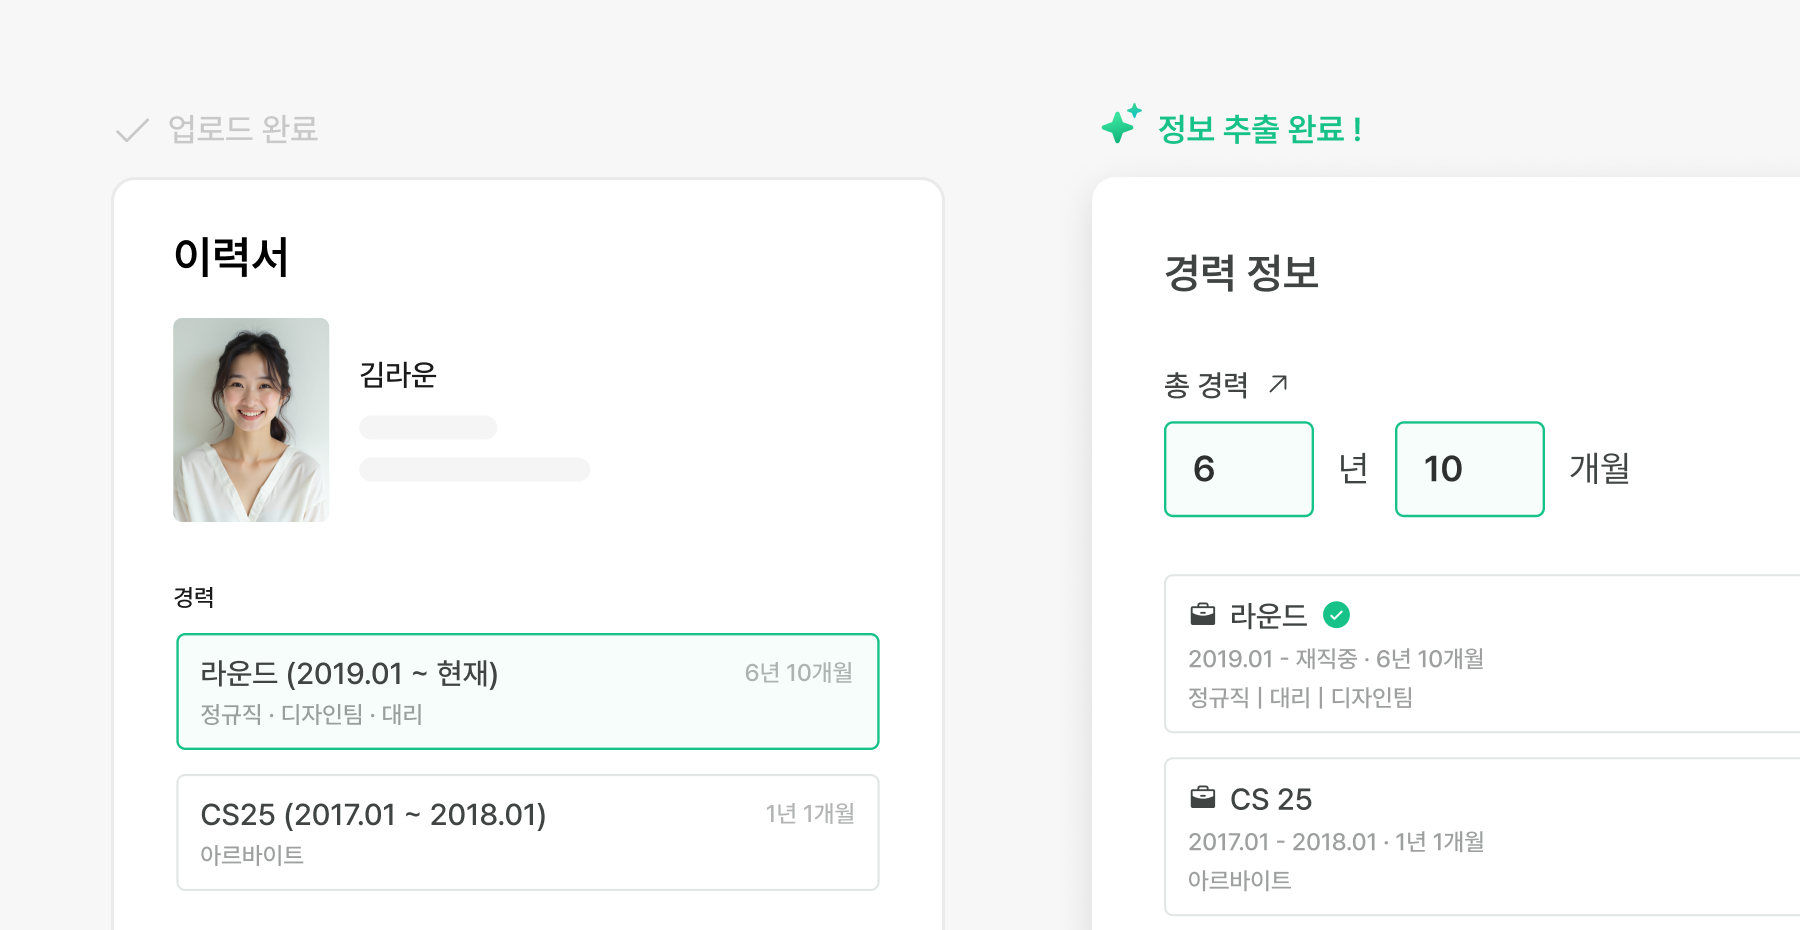The height and width of the screenshot is (930, 1800).
Task: Click the green sparkle extraction icon
Action: click(x=1120, y=125)
